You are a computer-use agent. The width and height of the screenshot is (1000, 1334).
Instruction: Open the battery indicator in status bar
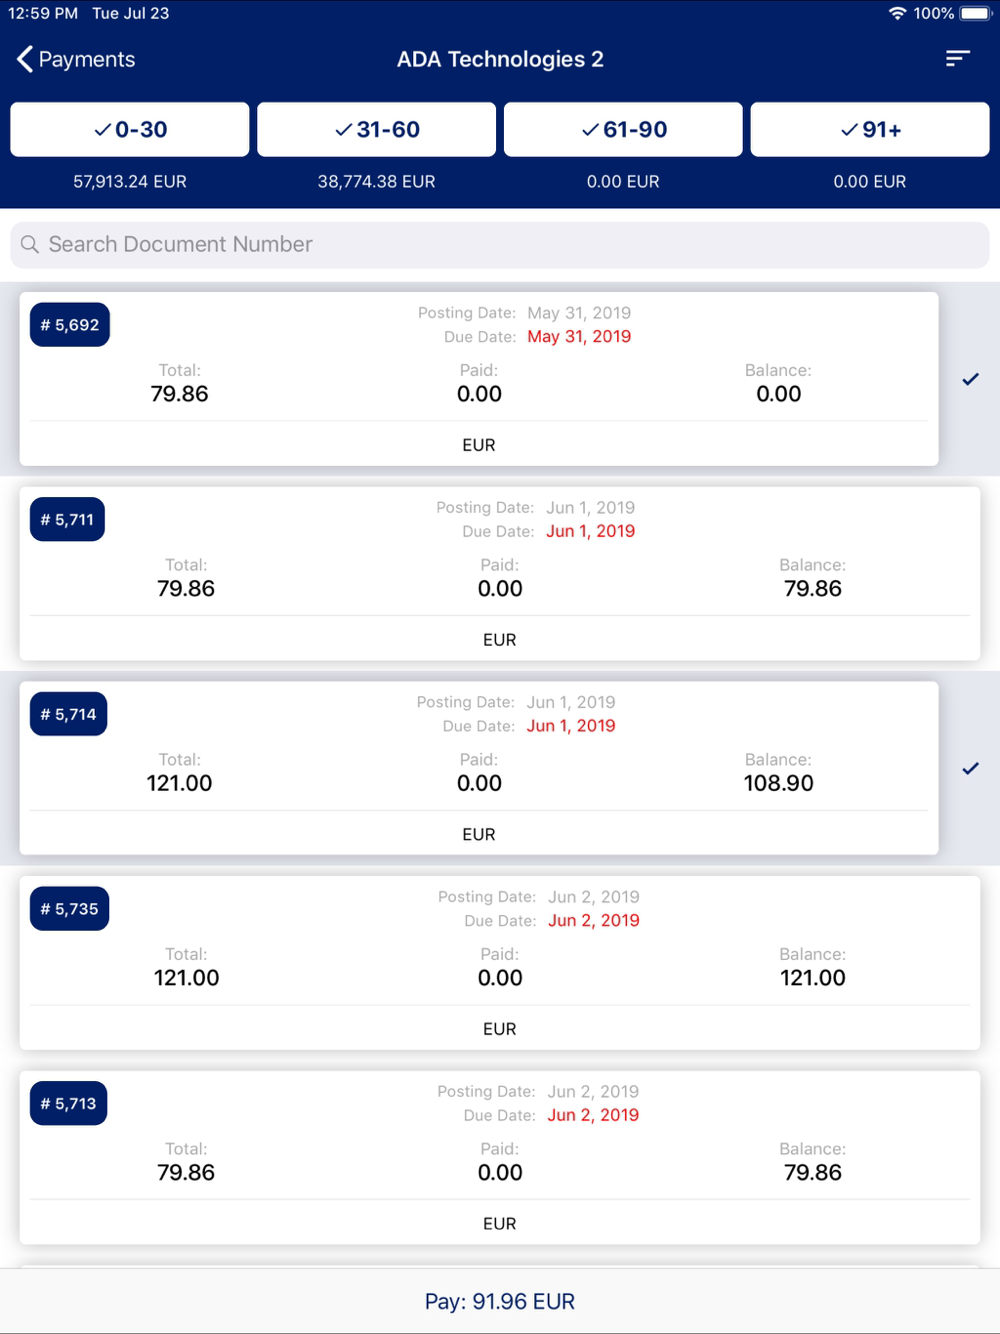pos(975,13)
